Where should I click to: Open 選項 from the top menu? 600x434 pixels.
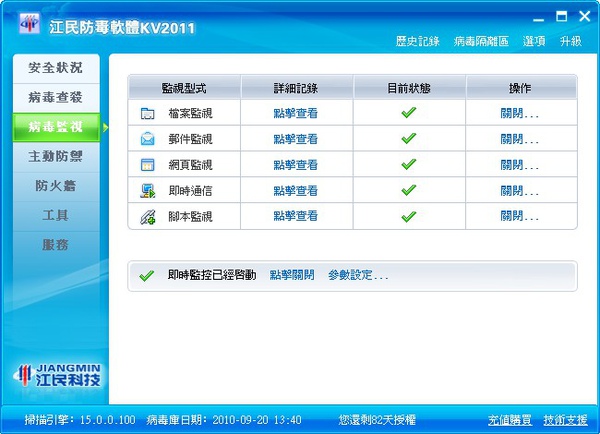534,41
